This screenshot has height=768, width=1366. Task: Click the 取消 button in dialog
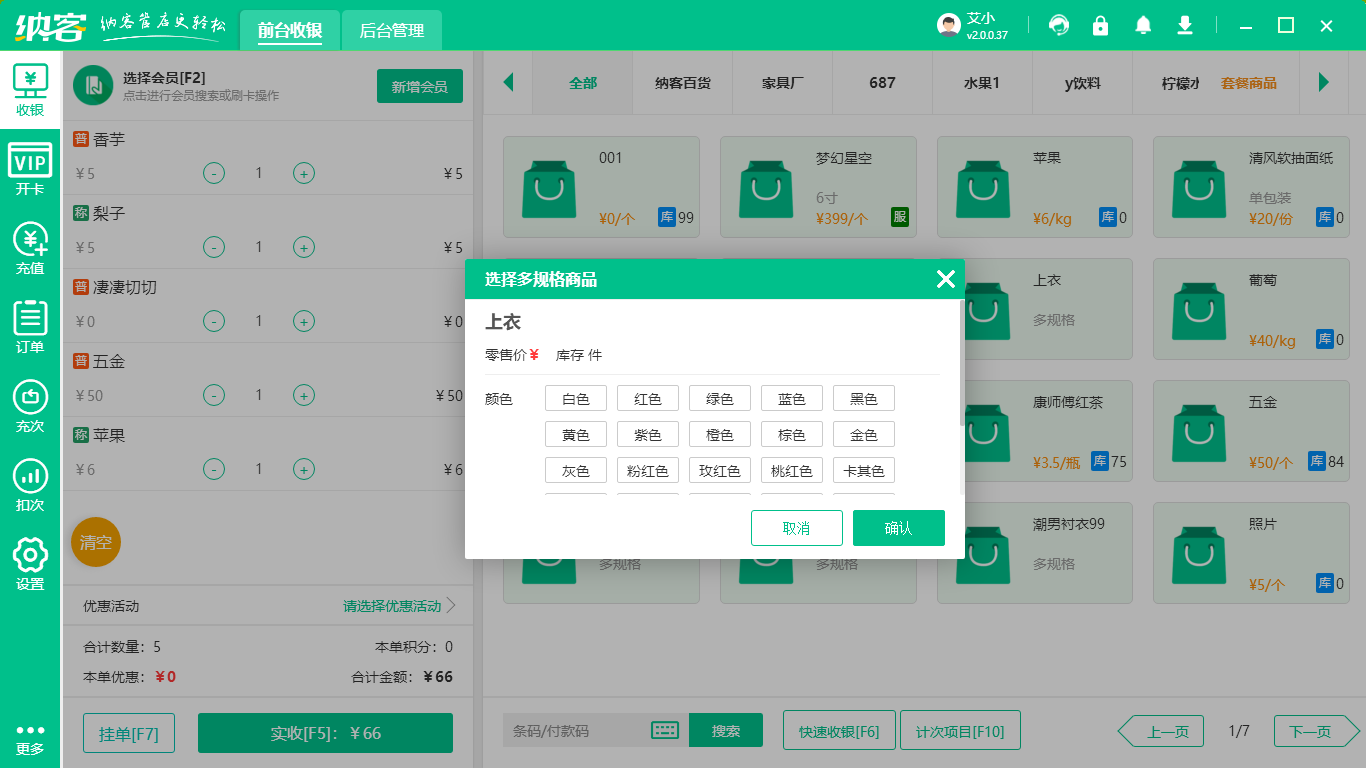(x=797, y=528)
